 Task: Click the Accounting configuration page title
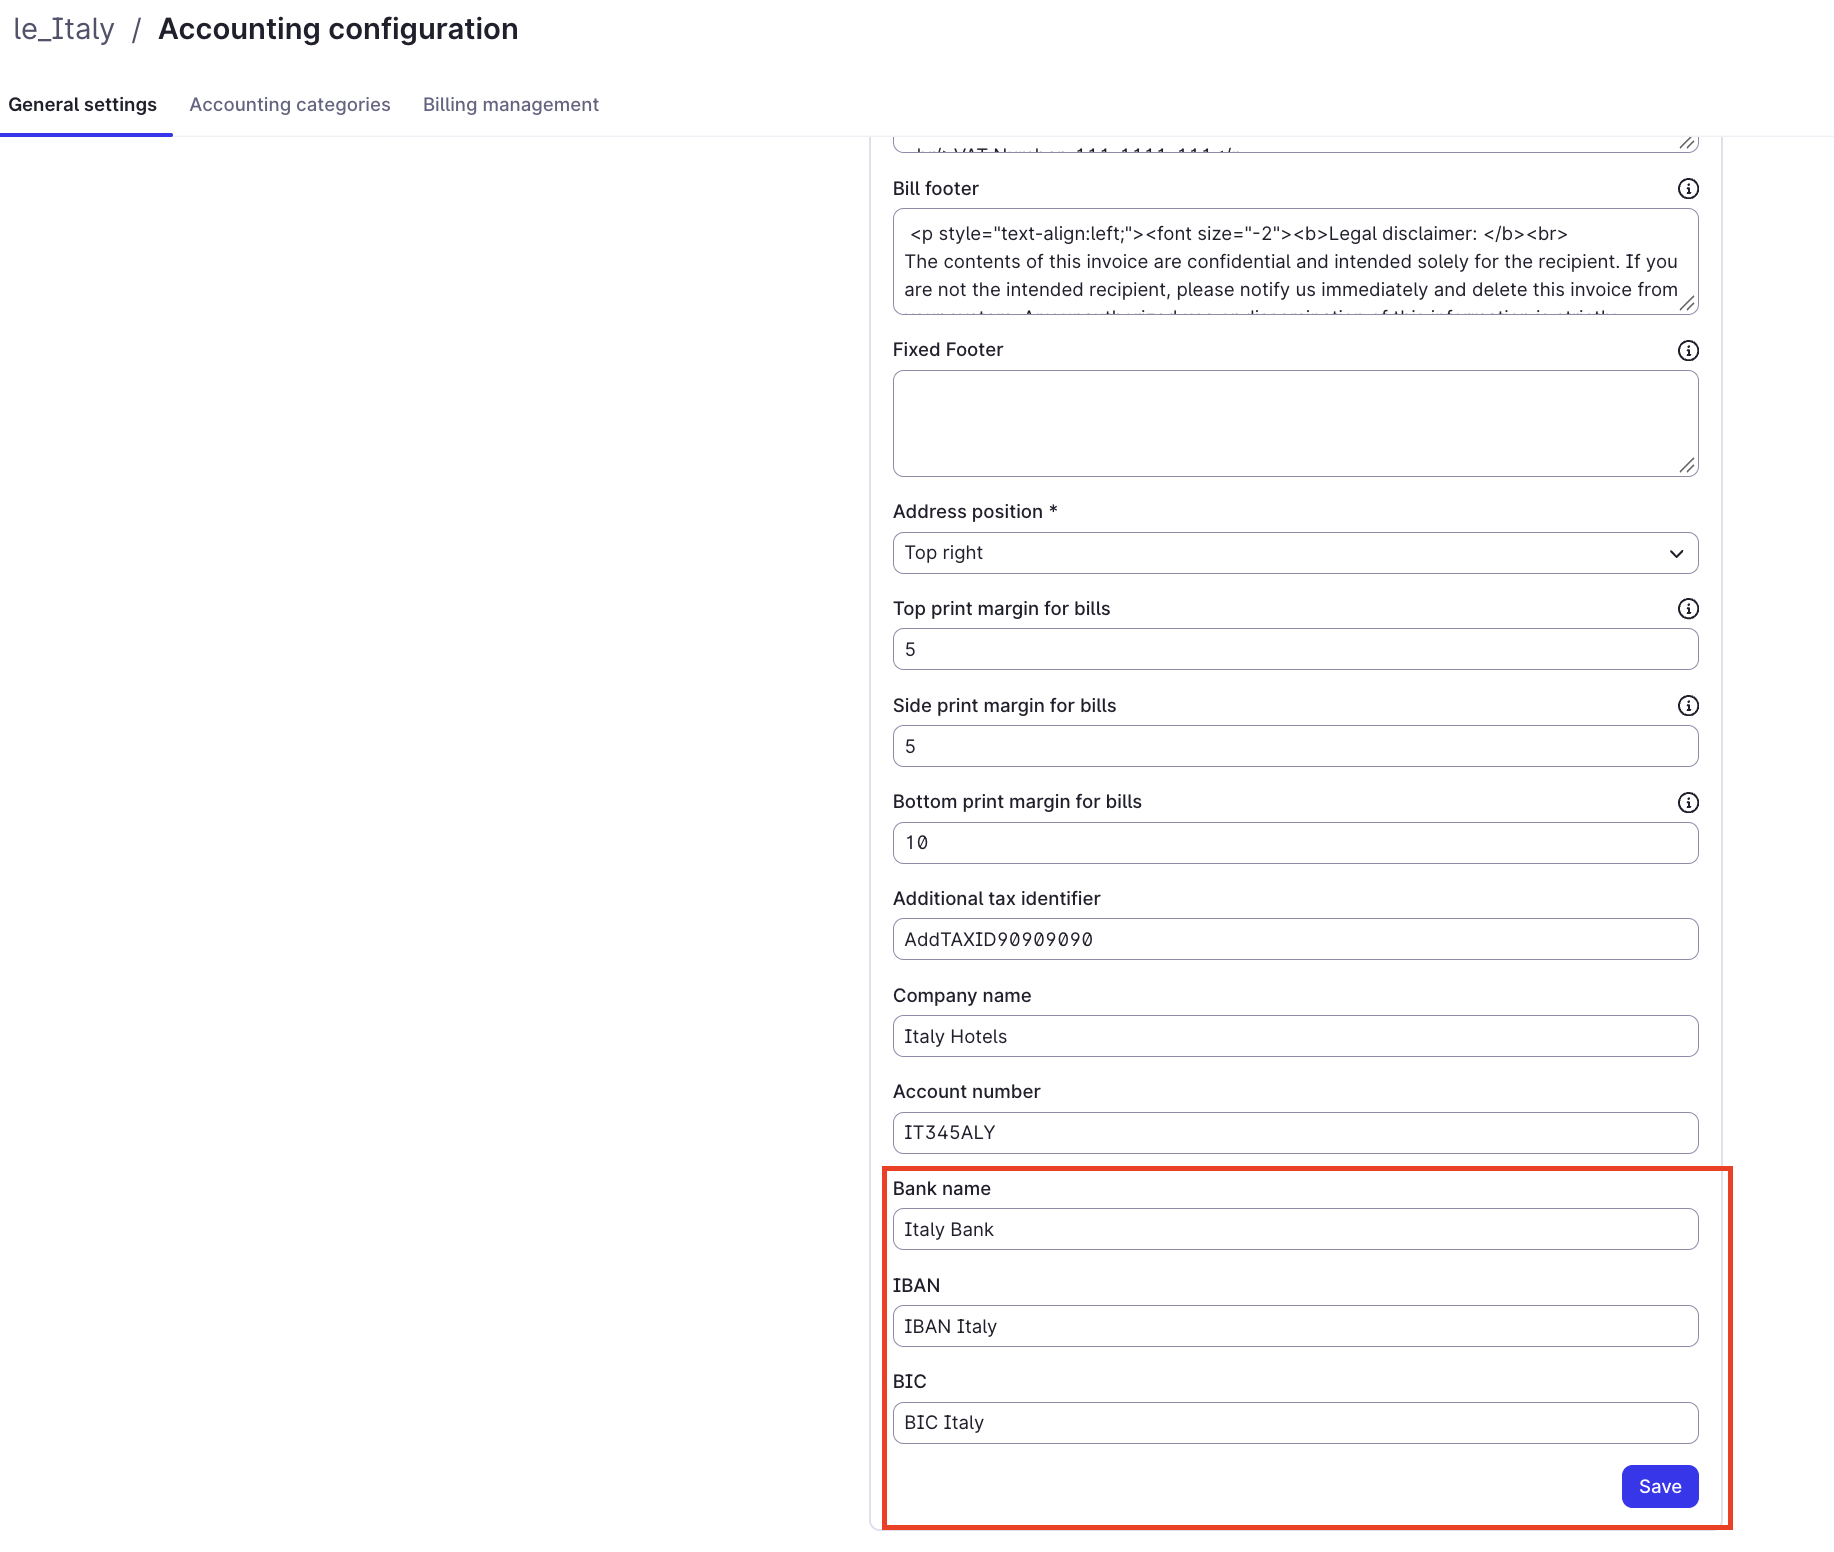point(338,29)
